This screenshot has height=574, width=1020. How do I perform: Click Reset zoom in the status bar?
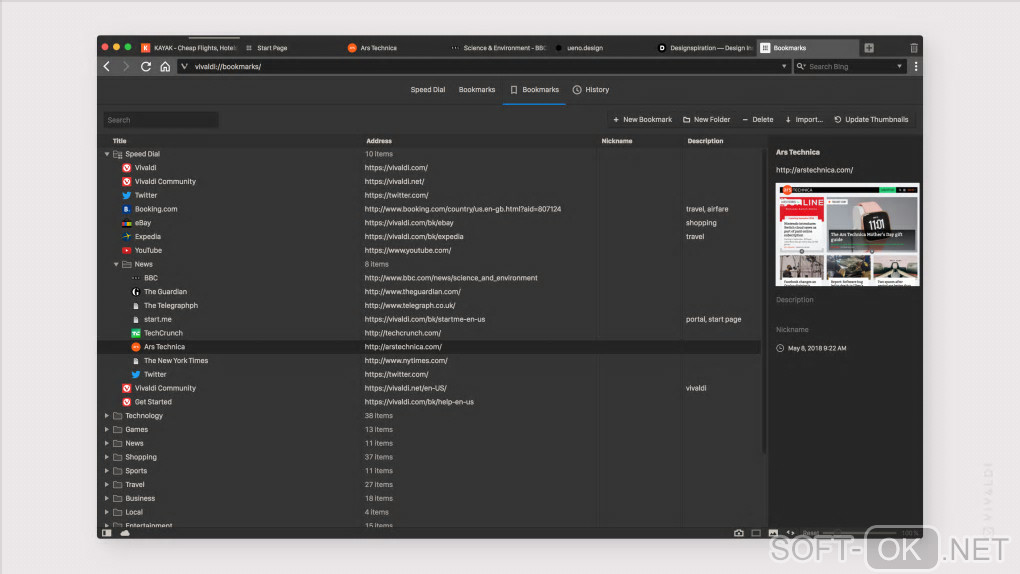click(811, 533)
